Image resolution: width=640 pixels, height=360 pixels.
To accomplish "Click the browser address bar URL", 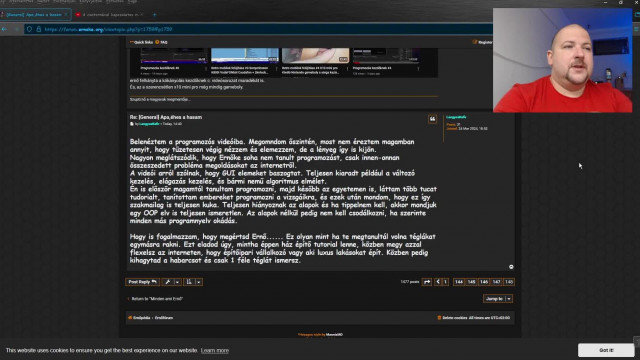I will (108, 29).
